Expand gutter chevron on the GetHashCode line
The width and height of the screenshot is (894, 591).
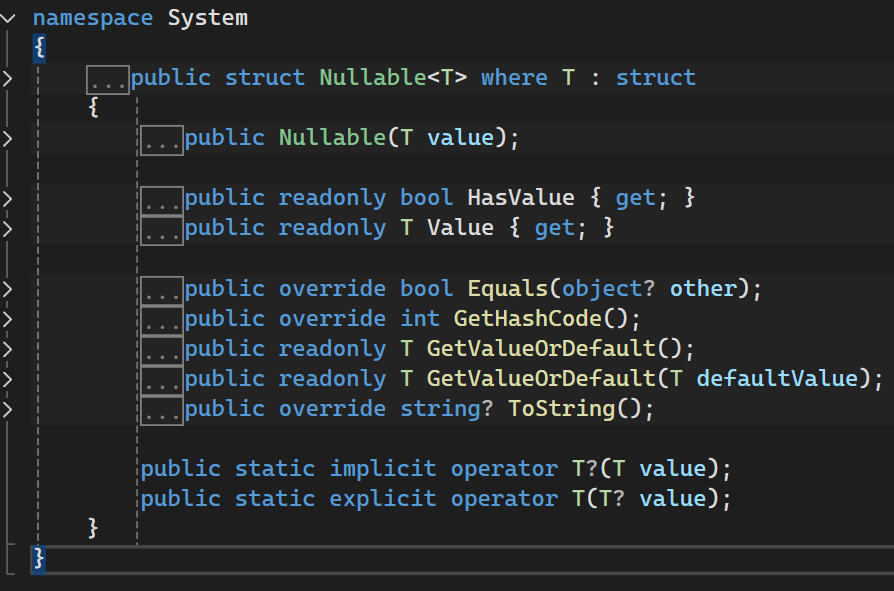click(9, 319)
